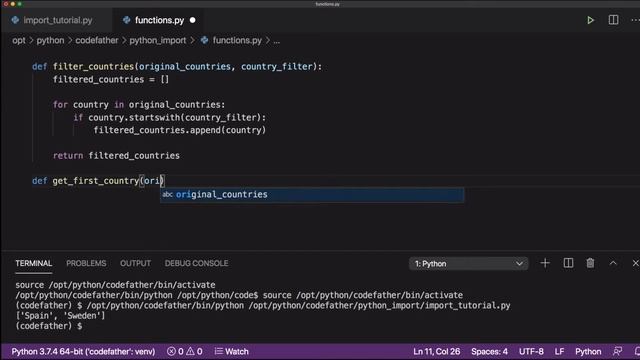Open the 'python_import' breadcrumb folder
This screenshot has width=640, height=360.
pos(158,40)
